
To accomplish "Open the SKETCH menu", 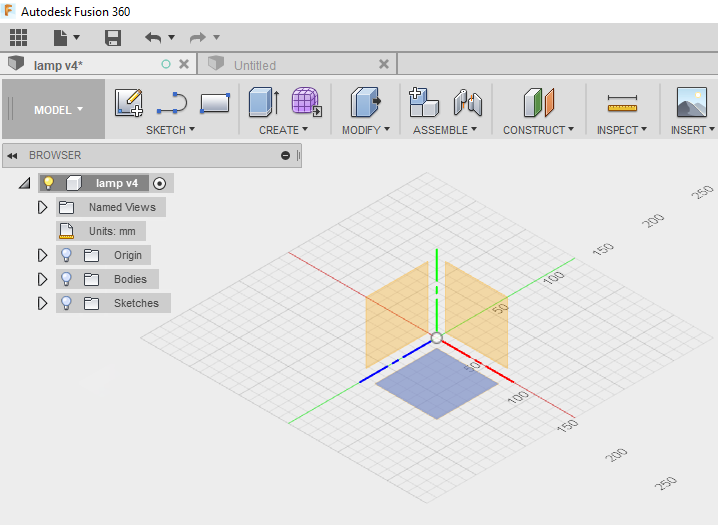I will (170, 130).
